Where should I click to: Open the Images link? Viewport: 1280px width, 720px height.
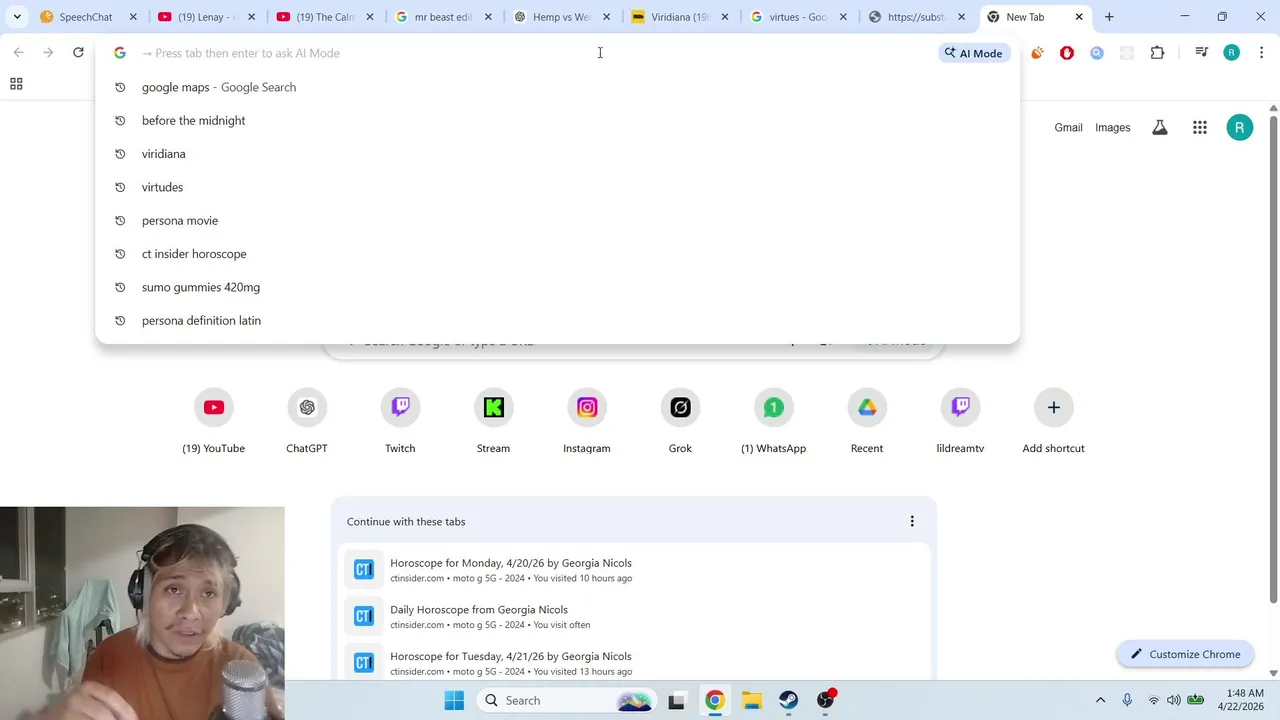(x=1112, y=127)
